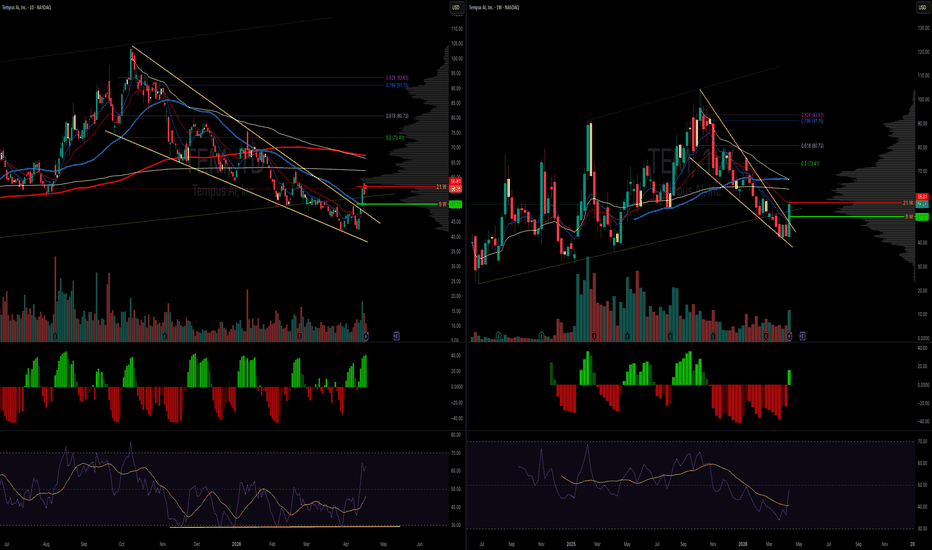Select latest green histogram bar, weekly oscillator
The width and height of the screenshot is (932, 550).
coord(789,378)
